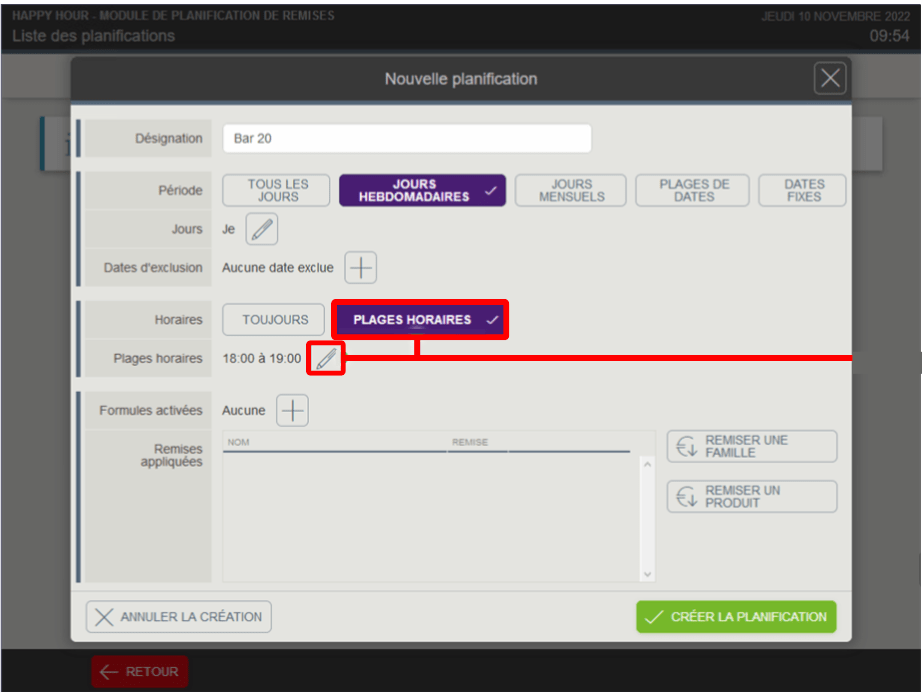Click the Désignation text field
This screenshot has width=922, height=696.
click(x=407, y=138)
